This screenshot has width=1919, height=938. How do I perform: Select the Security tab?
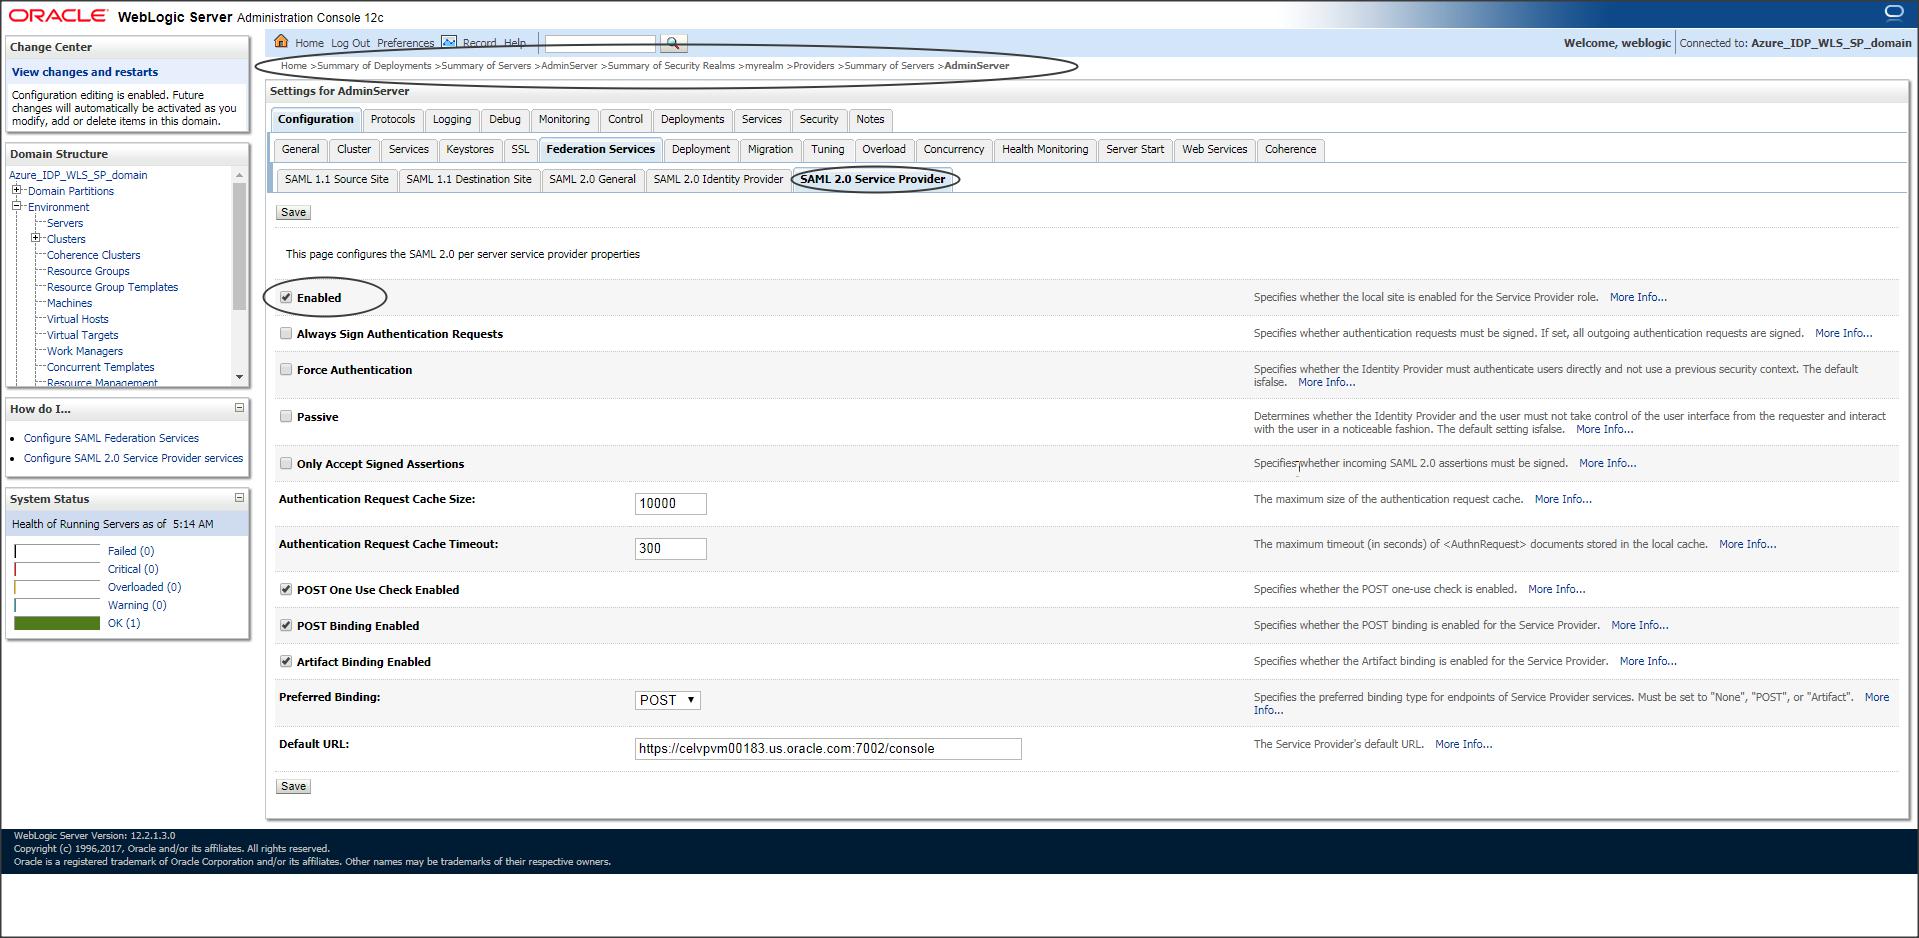click(x=819, y=119)
